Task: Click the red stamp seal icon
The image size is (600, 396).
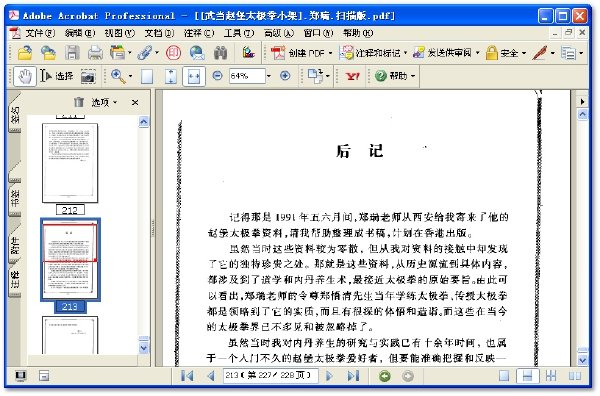Action: pos(173,52)
